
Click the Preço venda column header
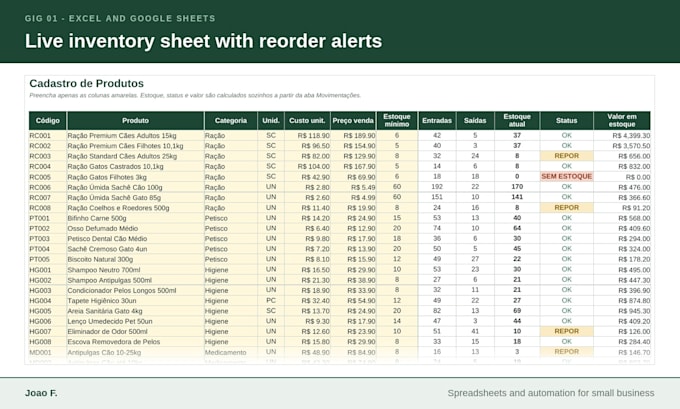click(353, 121)
